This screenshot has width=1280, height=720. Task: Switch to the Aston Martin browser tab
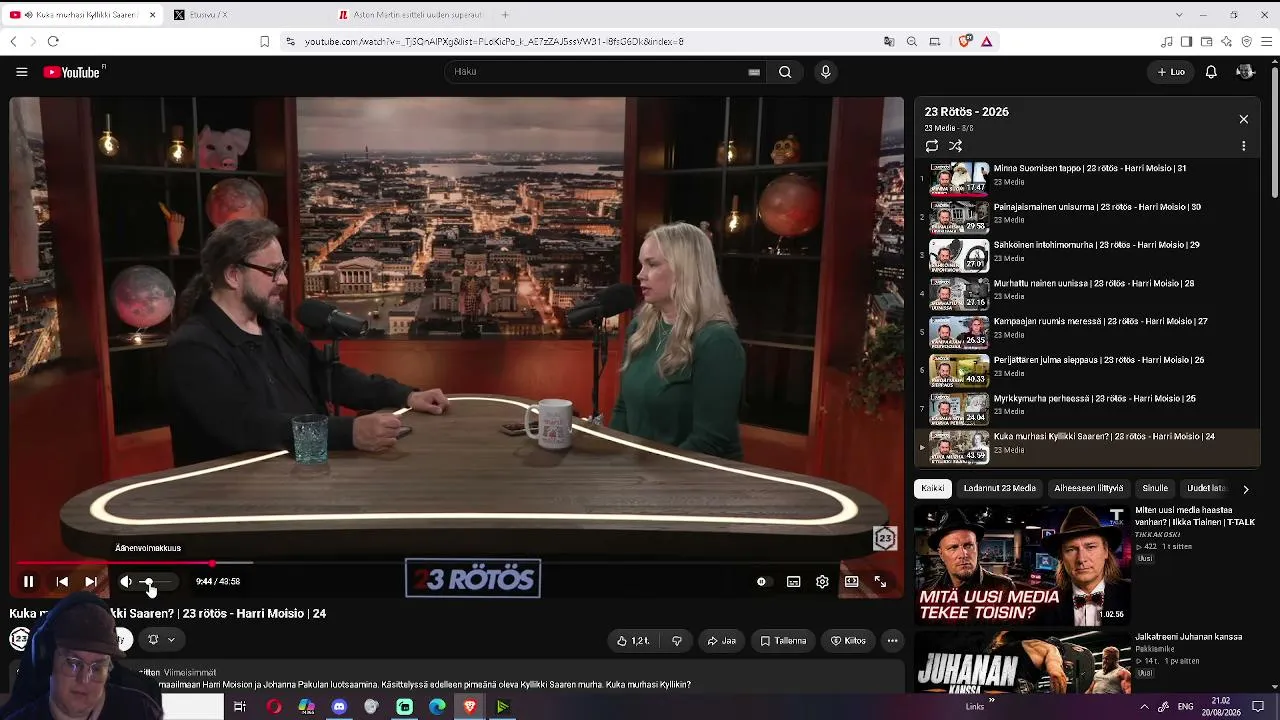tap(410, 15)
